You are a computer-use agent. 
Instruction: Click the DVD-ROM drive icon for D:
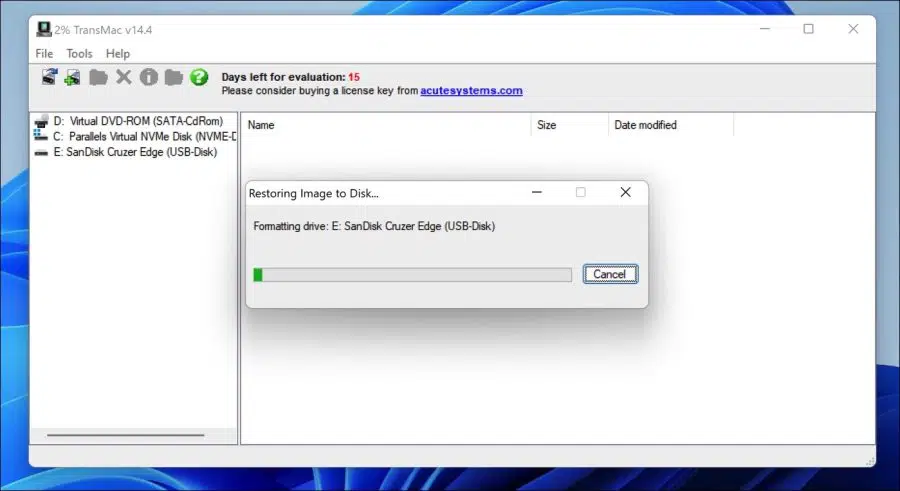[41, 121]
